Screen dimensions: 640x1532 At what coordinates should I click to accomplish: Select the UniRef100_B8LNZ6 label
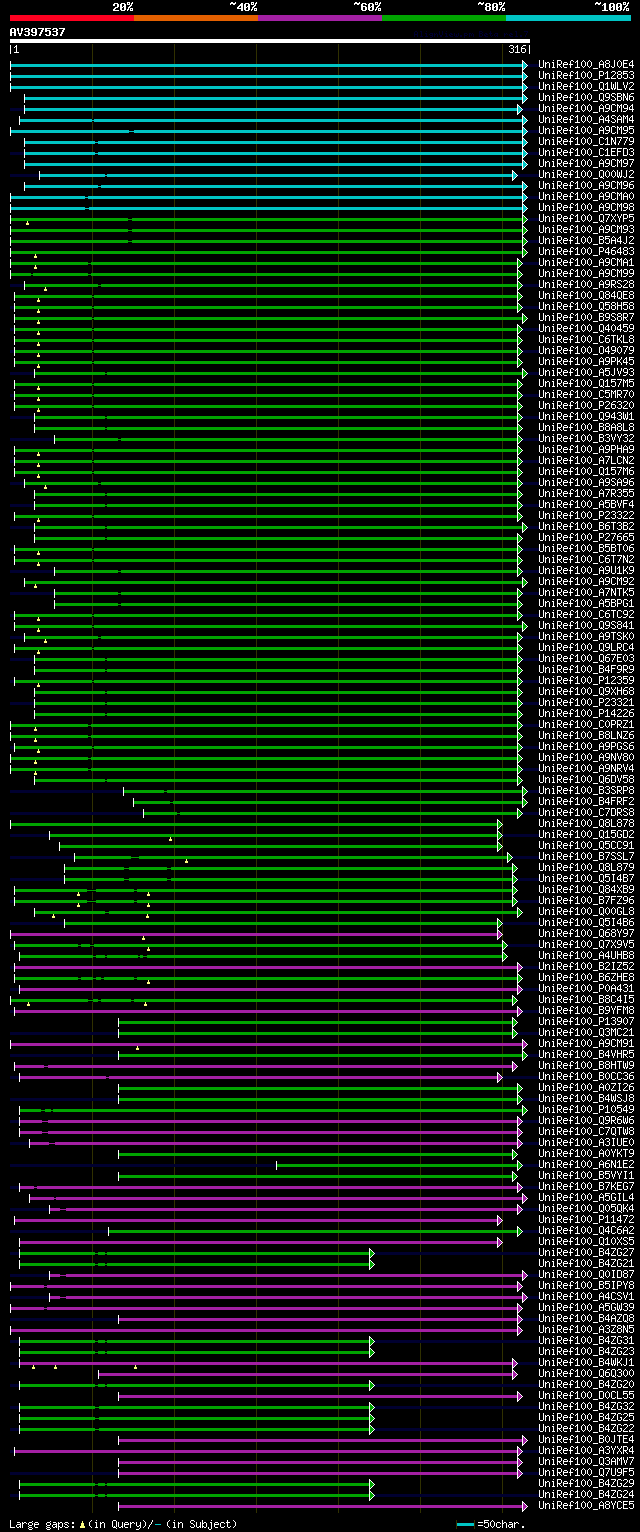coord(586,735)
